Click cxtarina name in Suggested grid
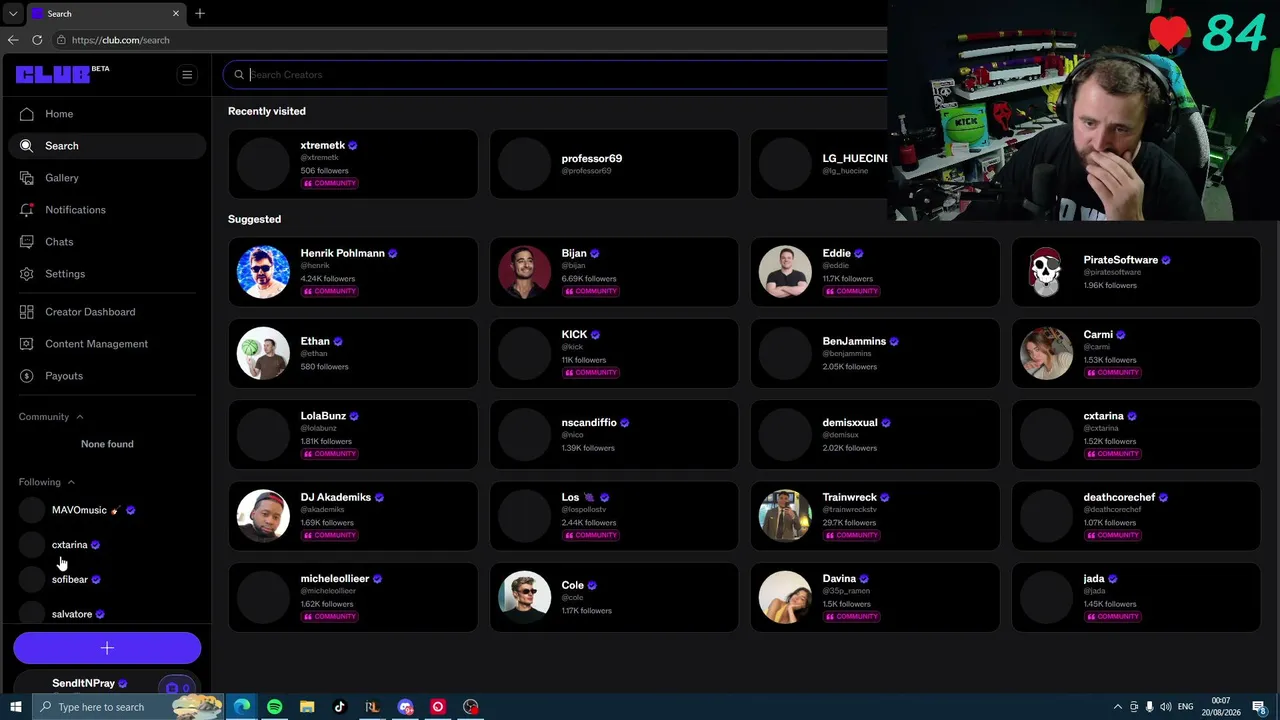Viewport: 1280px width, 720px height. point(1104,416)
